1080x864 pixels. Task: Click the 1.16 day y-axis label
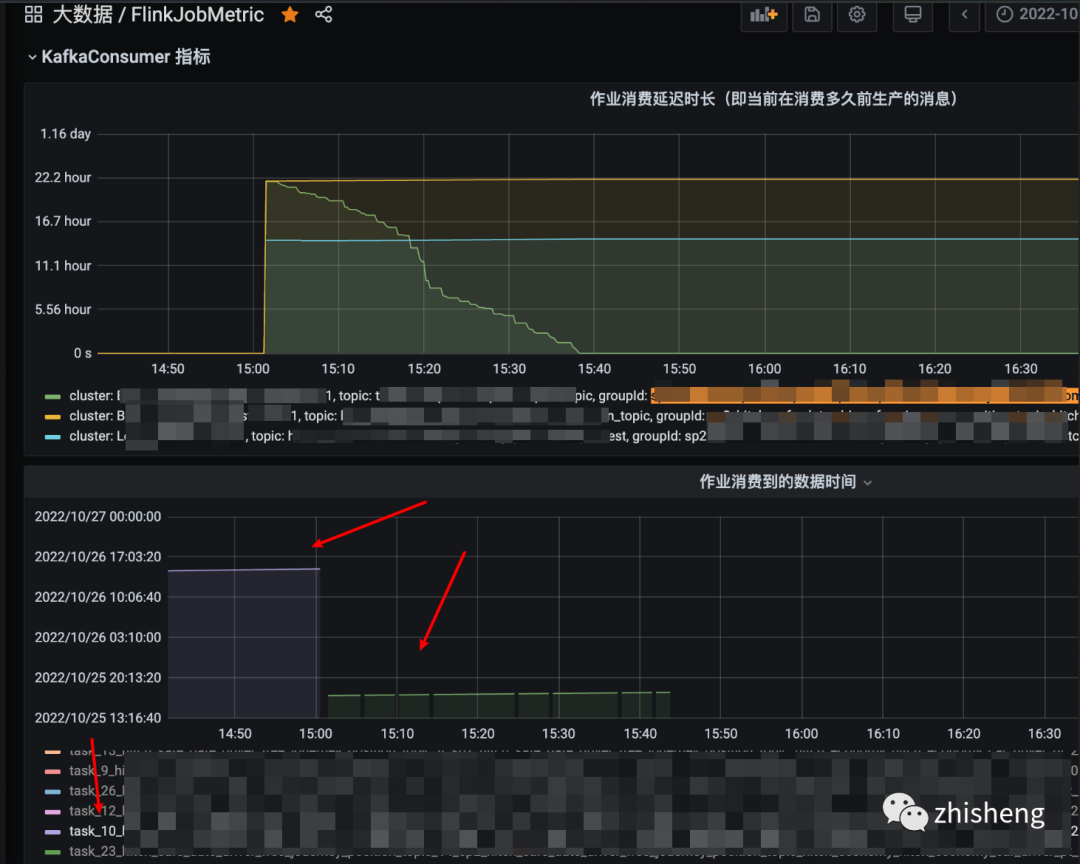pyautogui.click(x=65, y=134)
